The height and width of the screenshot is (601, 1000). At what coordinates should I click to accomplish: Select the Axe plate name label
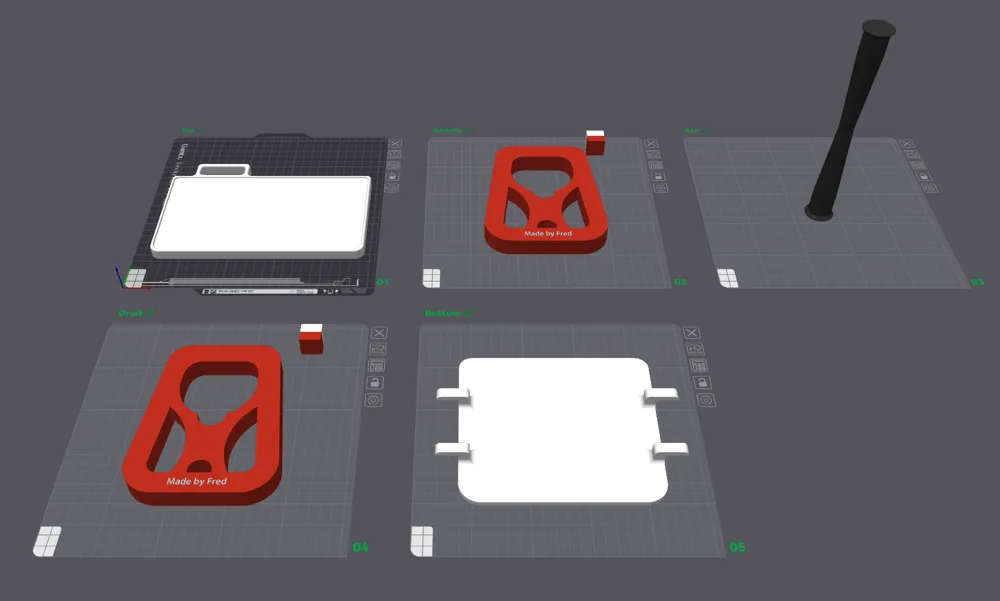[691, 131]
